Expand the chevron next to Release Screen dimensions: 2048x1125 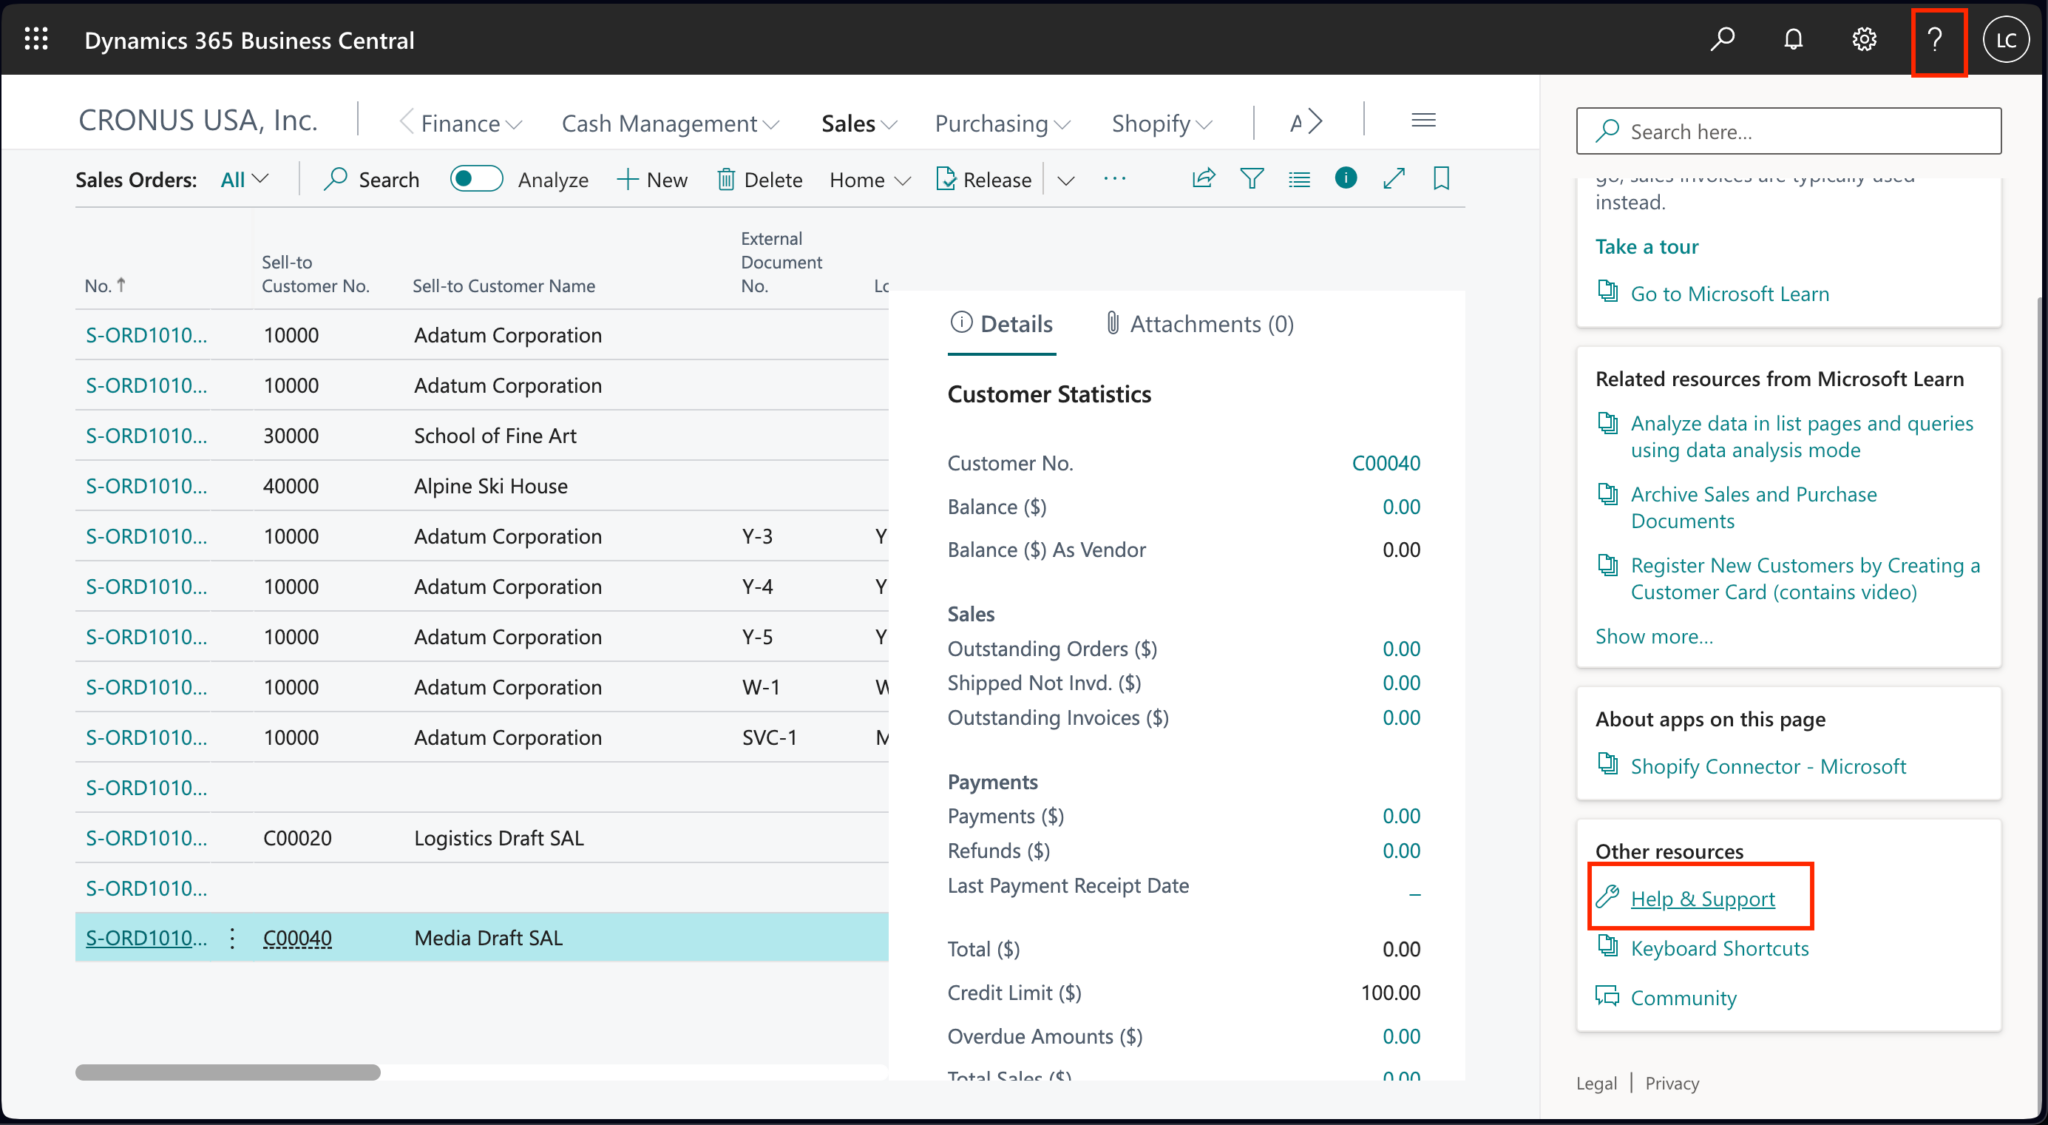(x=1066, y=180)
